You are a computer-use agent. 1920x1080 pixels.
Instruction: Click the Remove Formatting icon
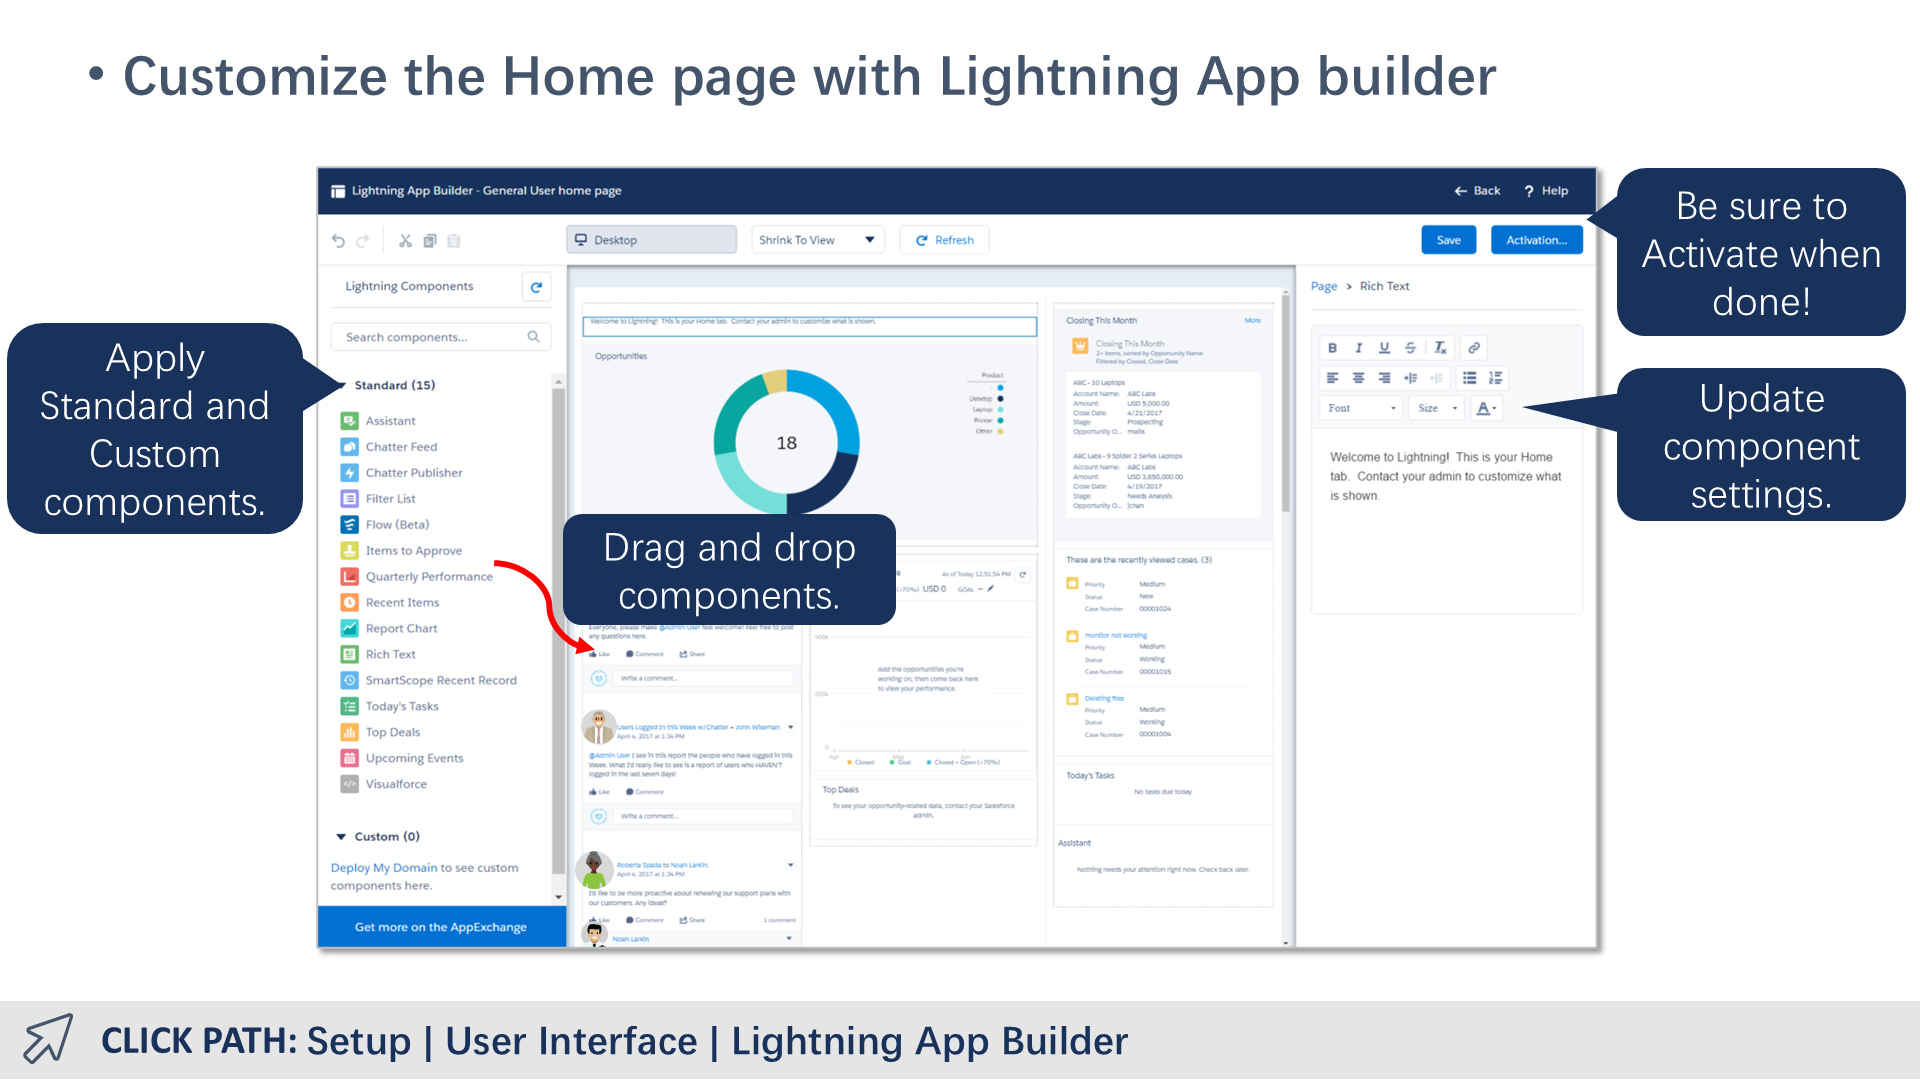tap(1440, 348)
